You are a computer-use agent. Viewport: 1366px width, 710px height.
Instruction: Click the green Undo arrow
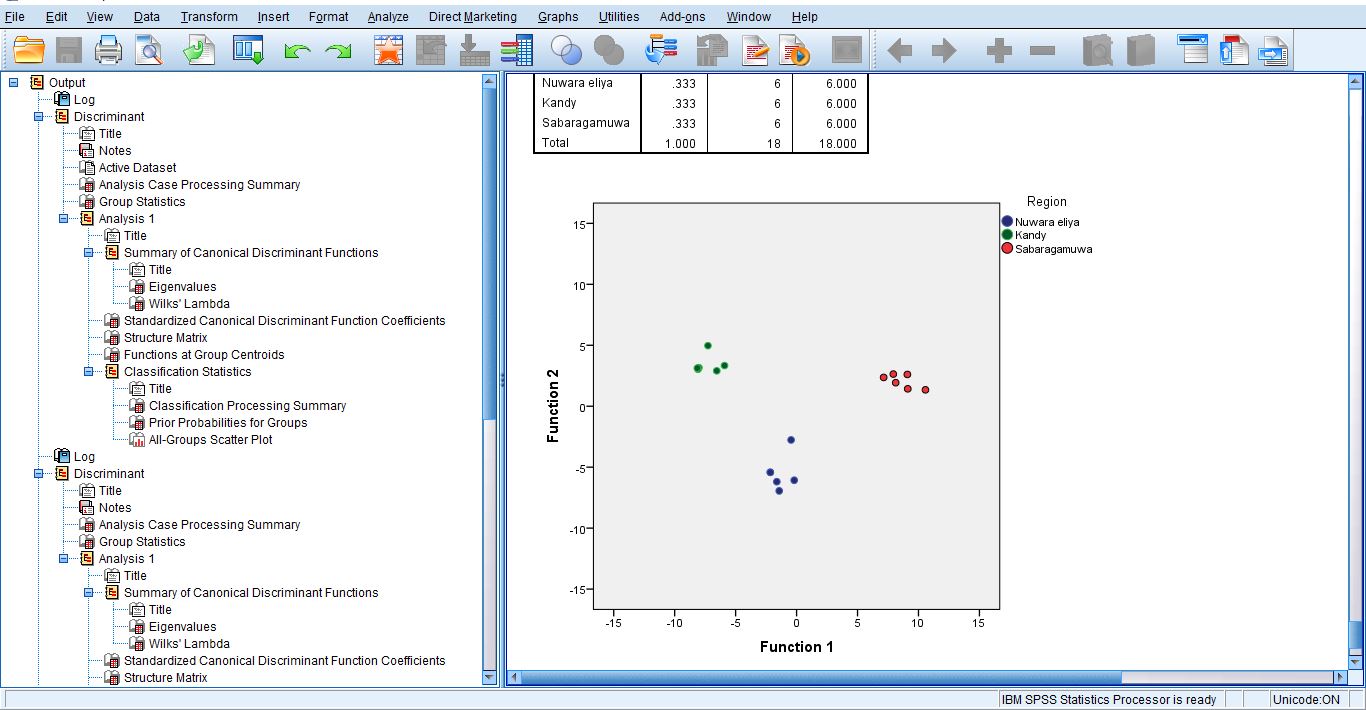point(297,51)
